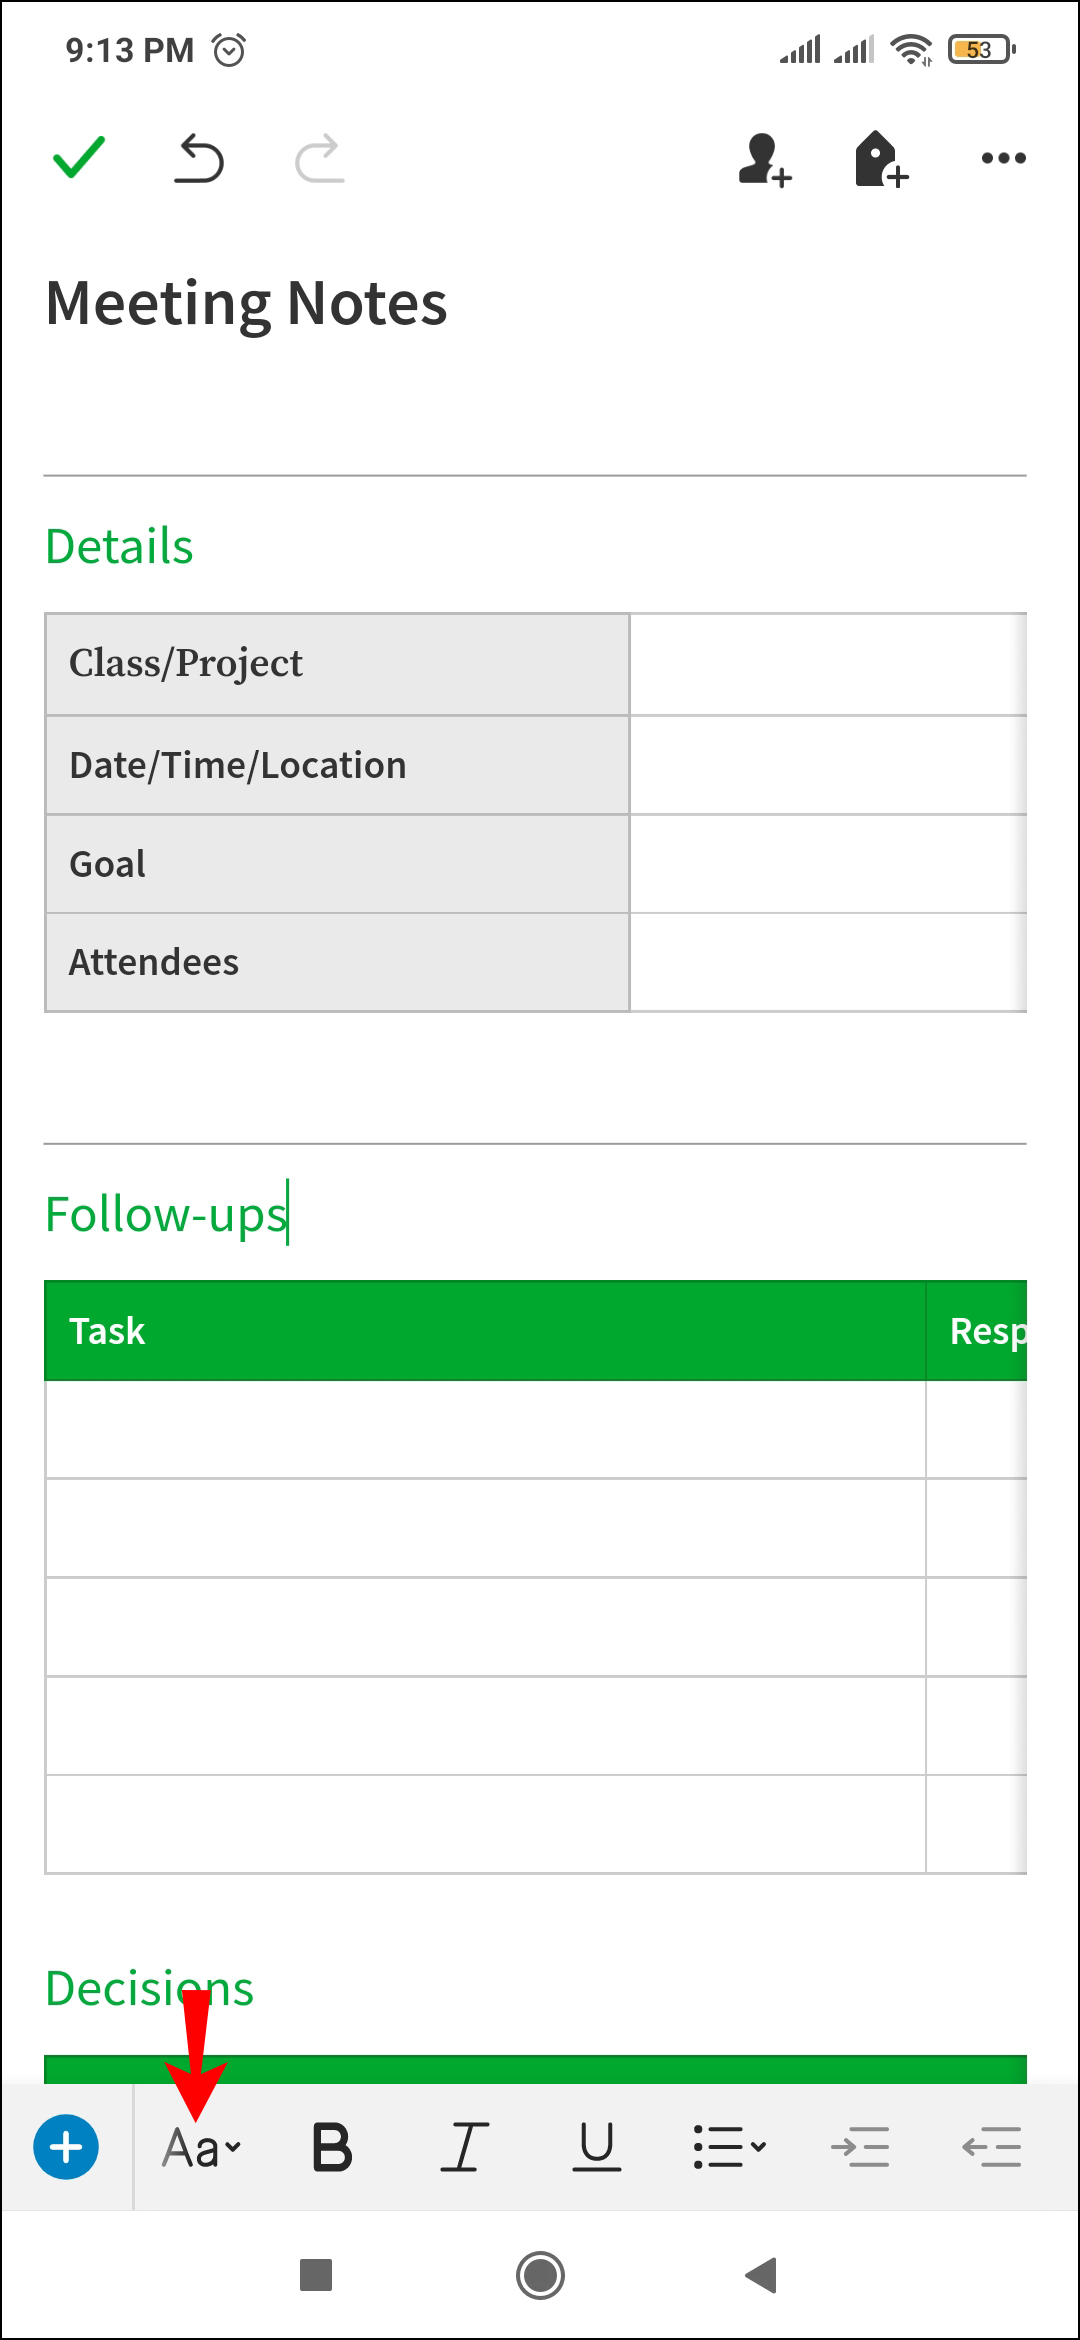Add a tag with the tag icon
The height and width of the screenshot is (2340, 1080).
coord(880,159)
